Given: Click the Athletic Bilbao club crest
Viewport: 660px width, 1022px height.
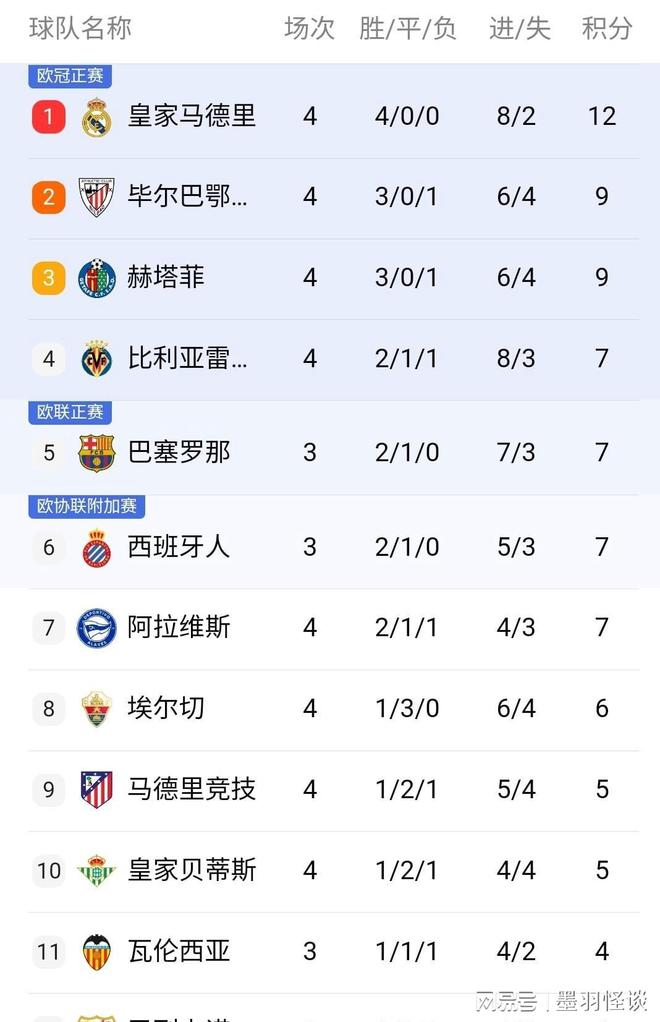Looking at the screenshot, I should (x=96, y=197).
